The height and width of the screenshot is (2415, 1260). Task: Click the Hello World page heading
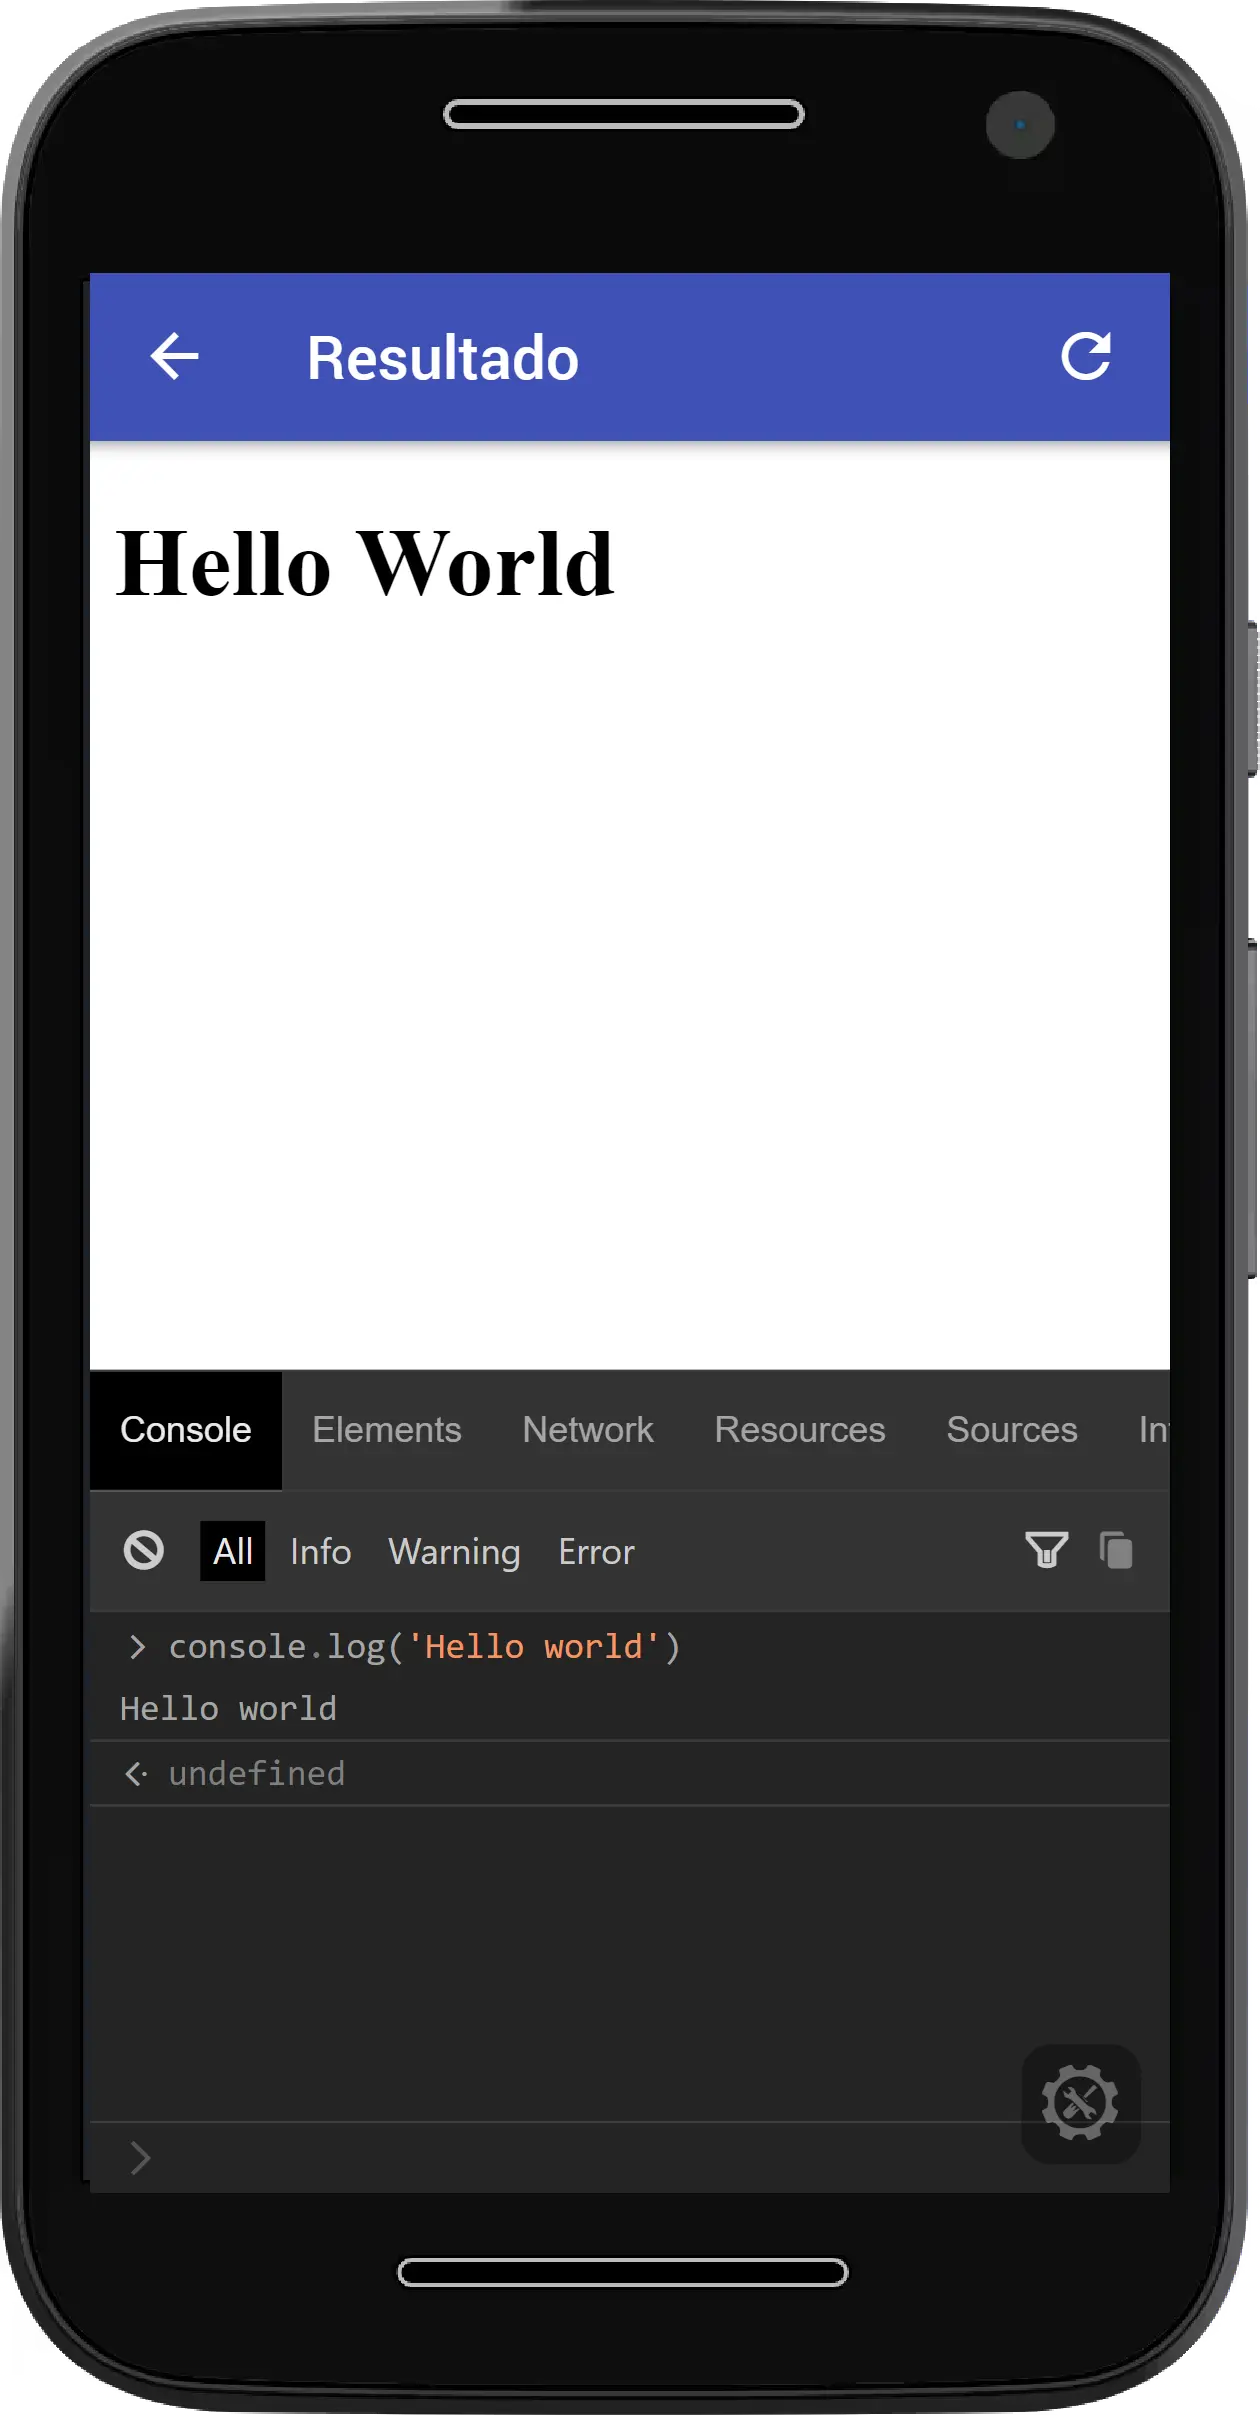pos(364,564)
